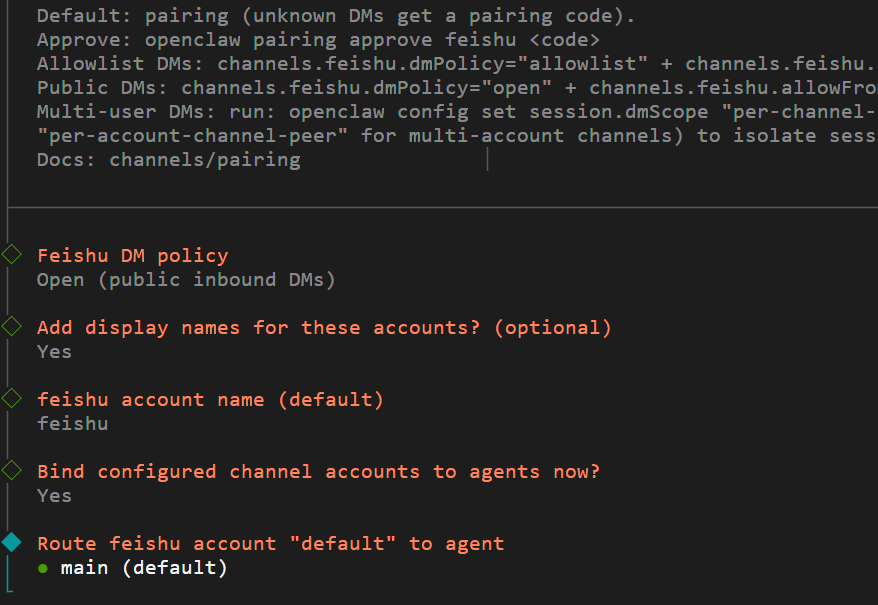Click the "Open (public inbound DMs)" answer
The image size is (878, 605).
point(186,280)
